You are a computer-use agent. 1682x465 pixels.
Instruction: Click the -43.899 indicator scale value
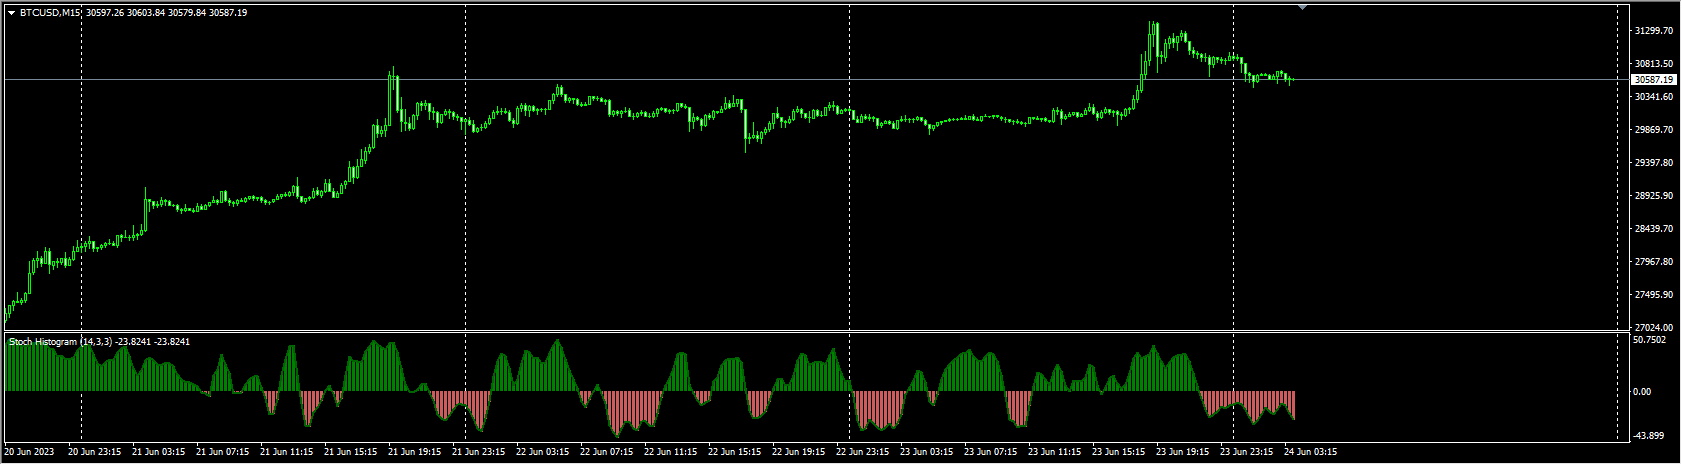[x=1651, y=435]
